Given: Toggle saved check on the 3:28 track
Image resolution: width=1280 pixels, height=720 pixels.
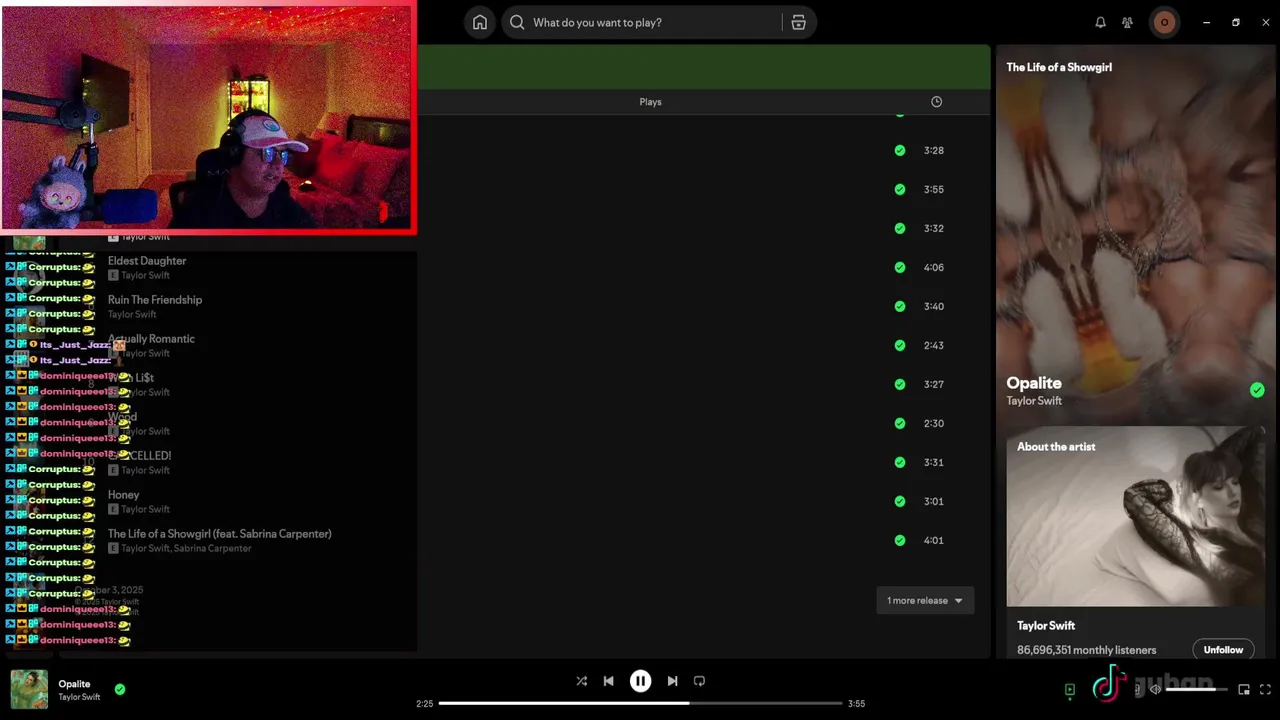Looking at the screenshot, I should coord(900,150).
